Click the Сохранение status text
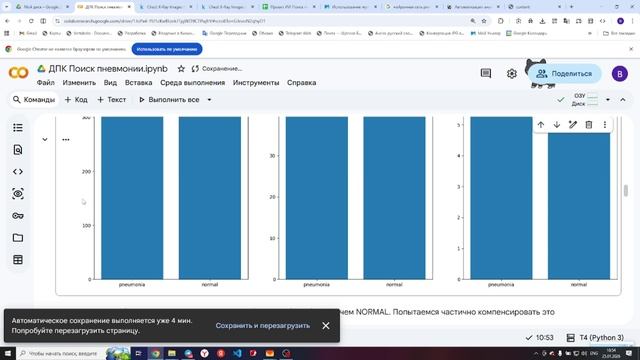Screen dimensions: 640x360 222,69
